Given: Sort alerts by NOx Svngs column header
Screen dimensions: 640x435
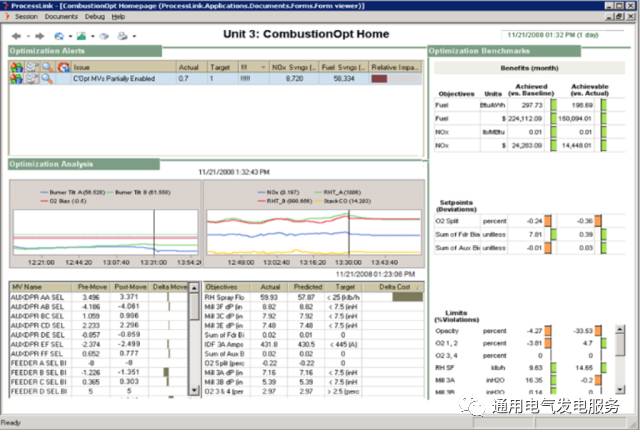Looking at the screenshot, I should coord(294,67).
